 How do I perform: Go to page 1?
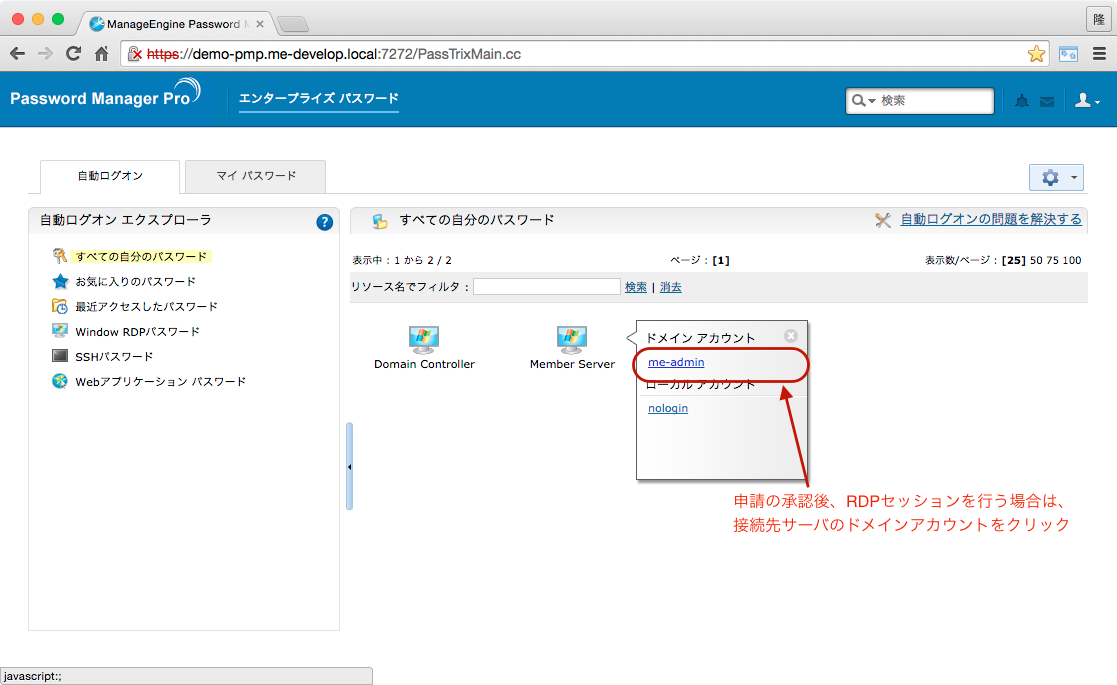click(721, 260)
